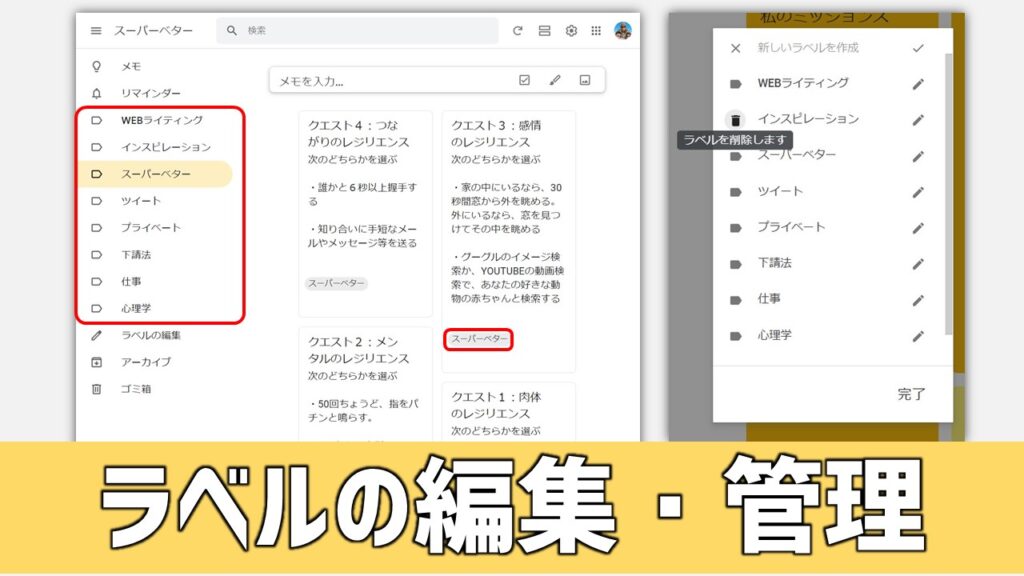Click スーパーベター tag on クエスト3 note
Screen dimensions: 1024x576
click(479, 339)
